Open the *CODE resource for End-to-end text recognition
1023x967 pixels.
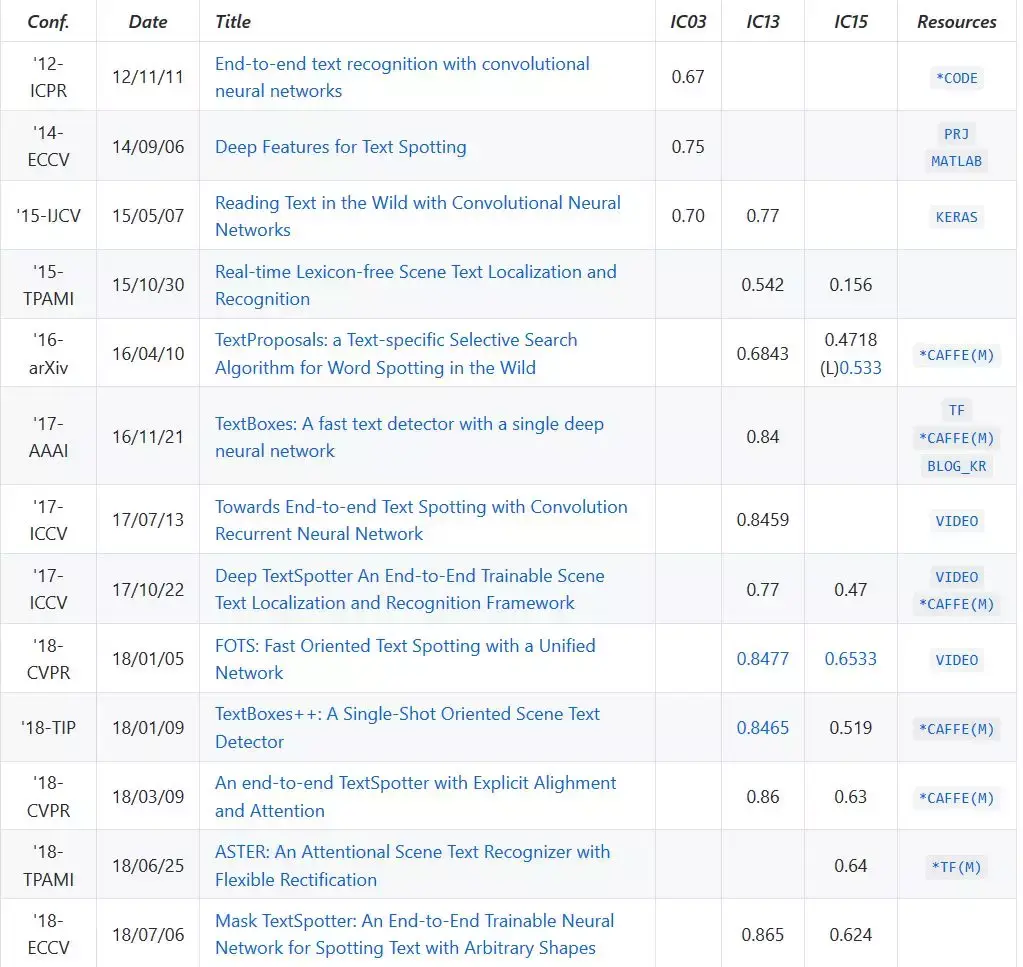(956, 78)
